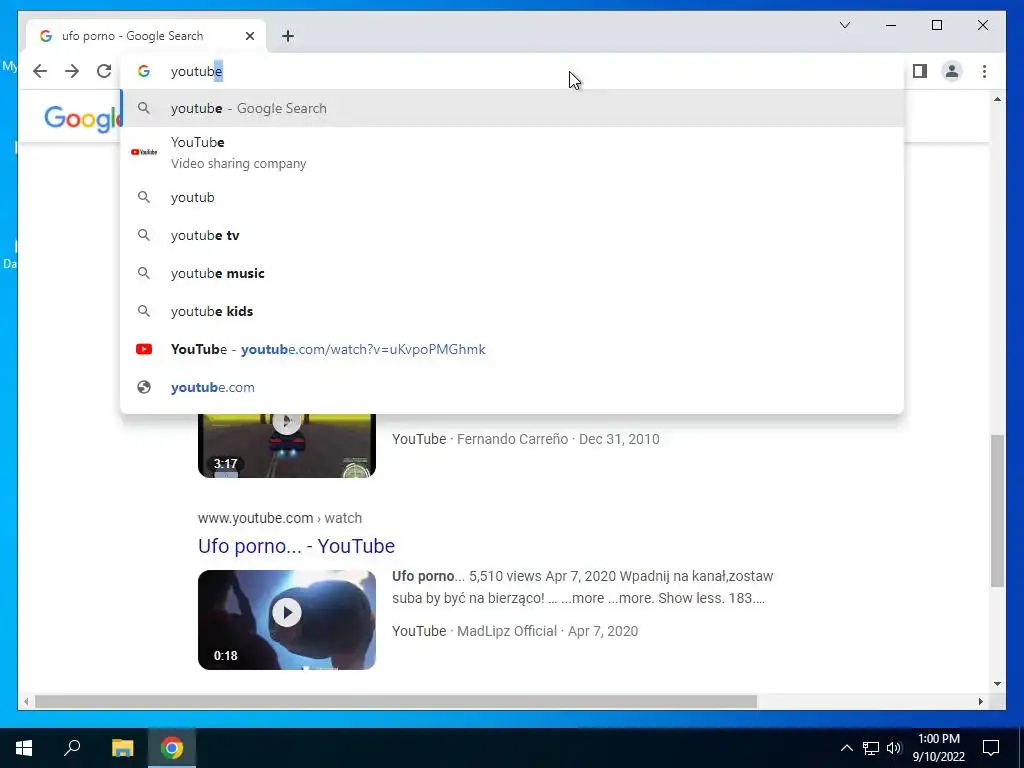This screenshot has height=768, width=1024.
Task: Click the vertical scrollbar down arrow
Action: [997, 684]
